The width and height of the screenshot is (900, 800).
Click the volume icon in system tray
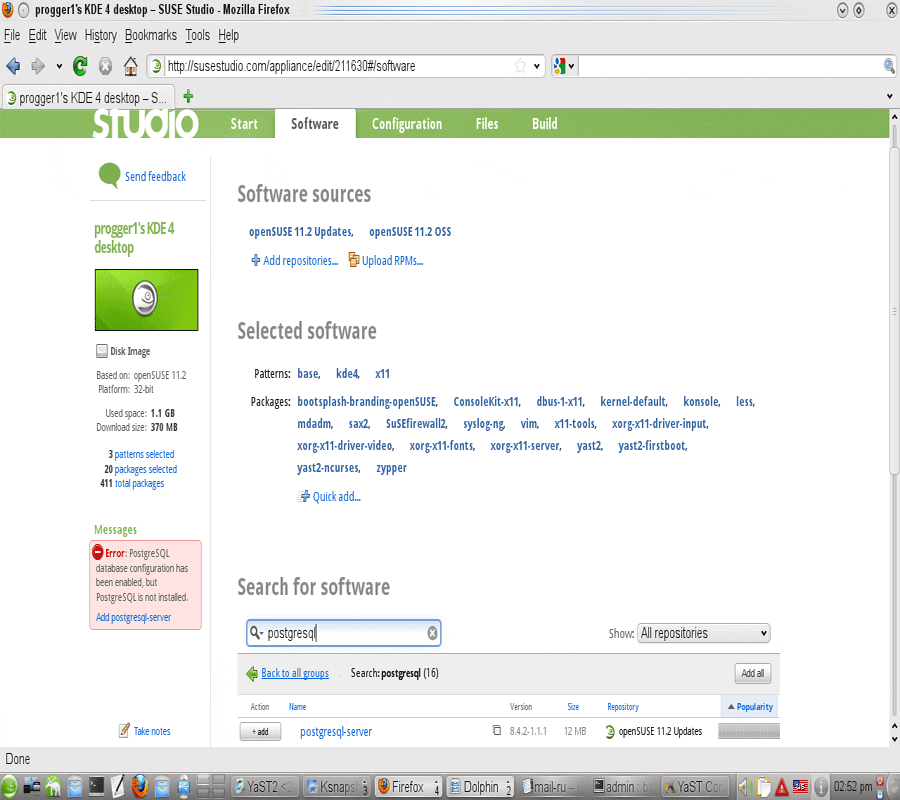[745, 787]
